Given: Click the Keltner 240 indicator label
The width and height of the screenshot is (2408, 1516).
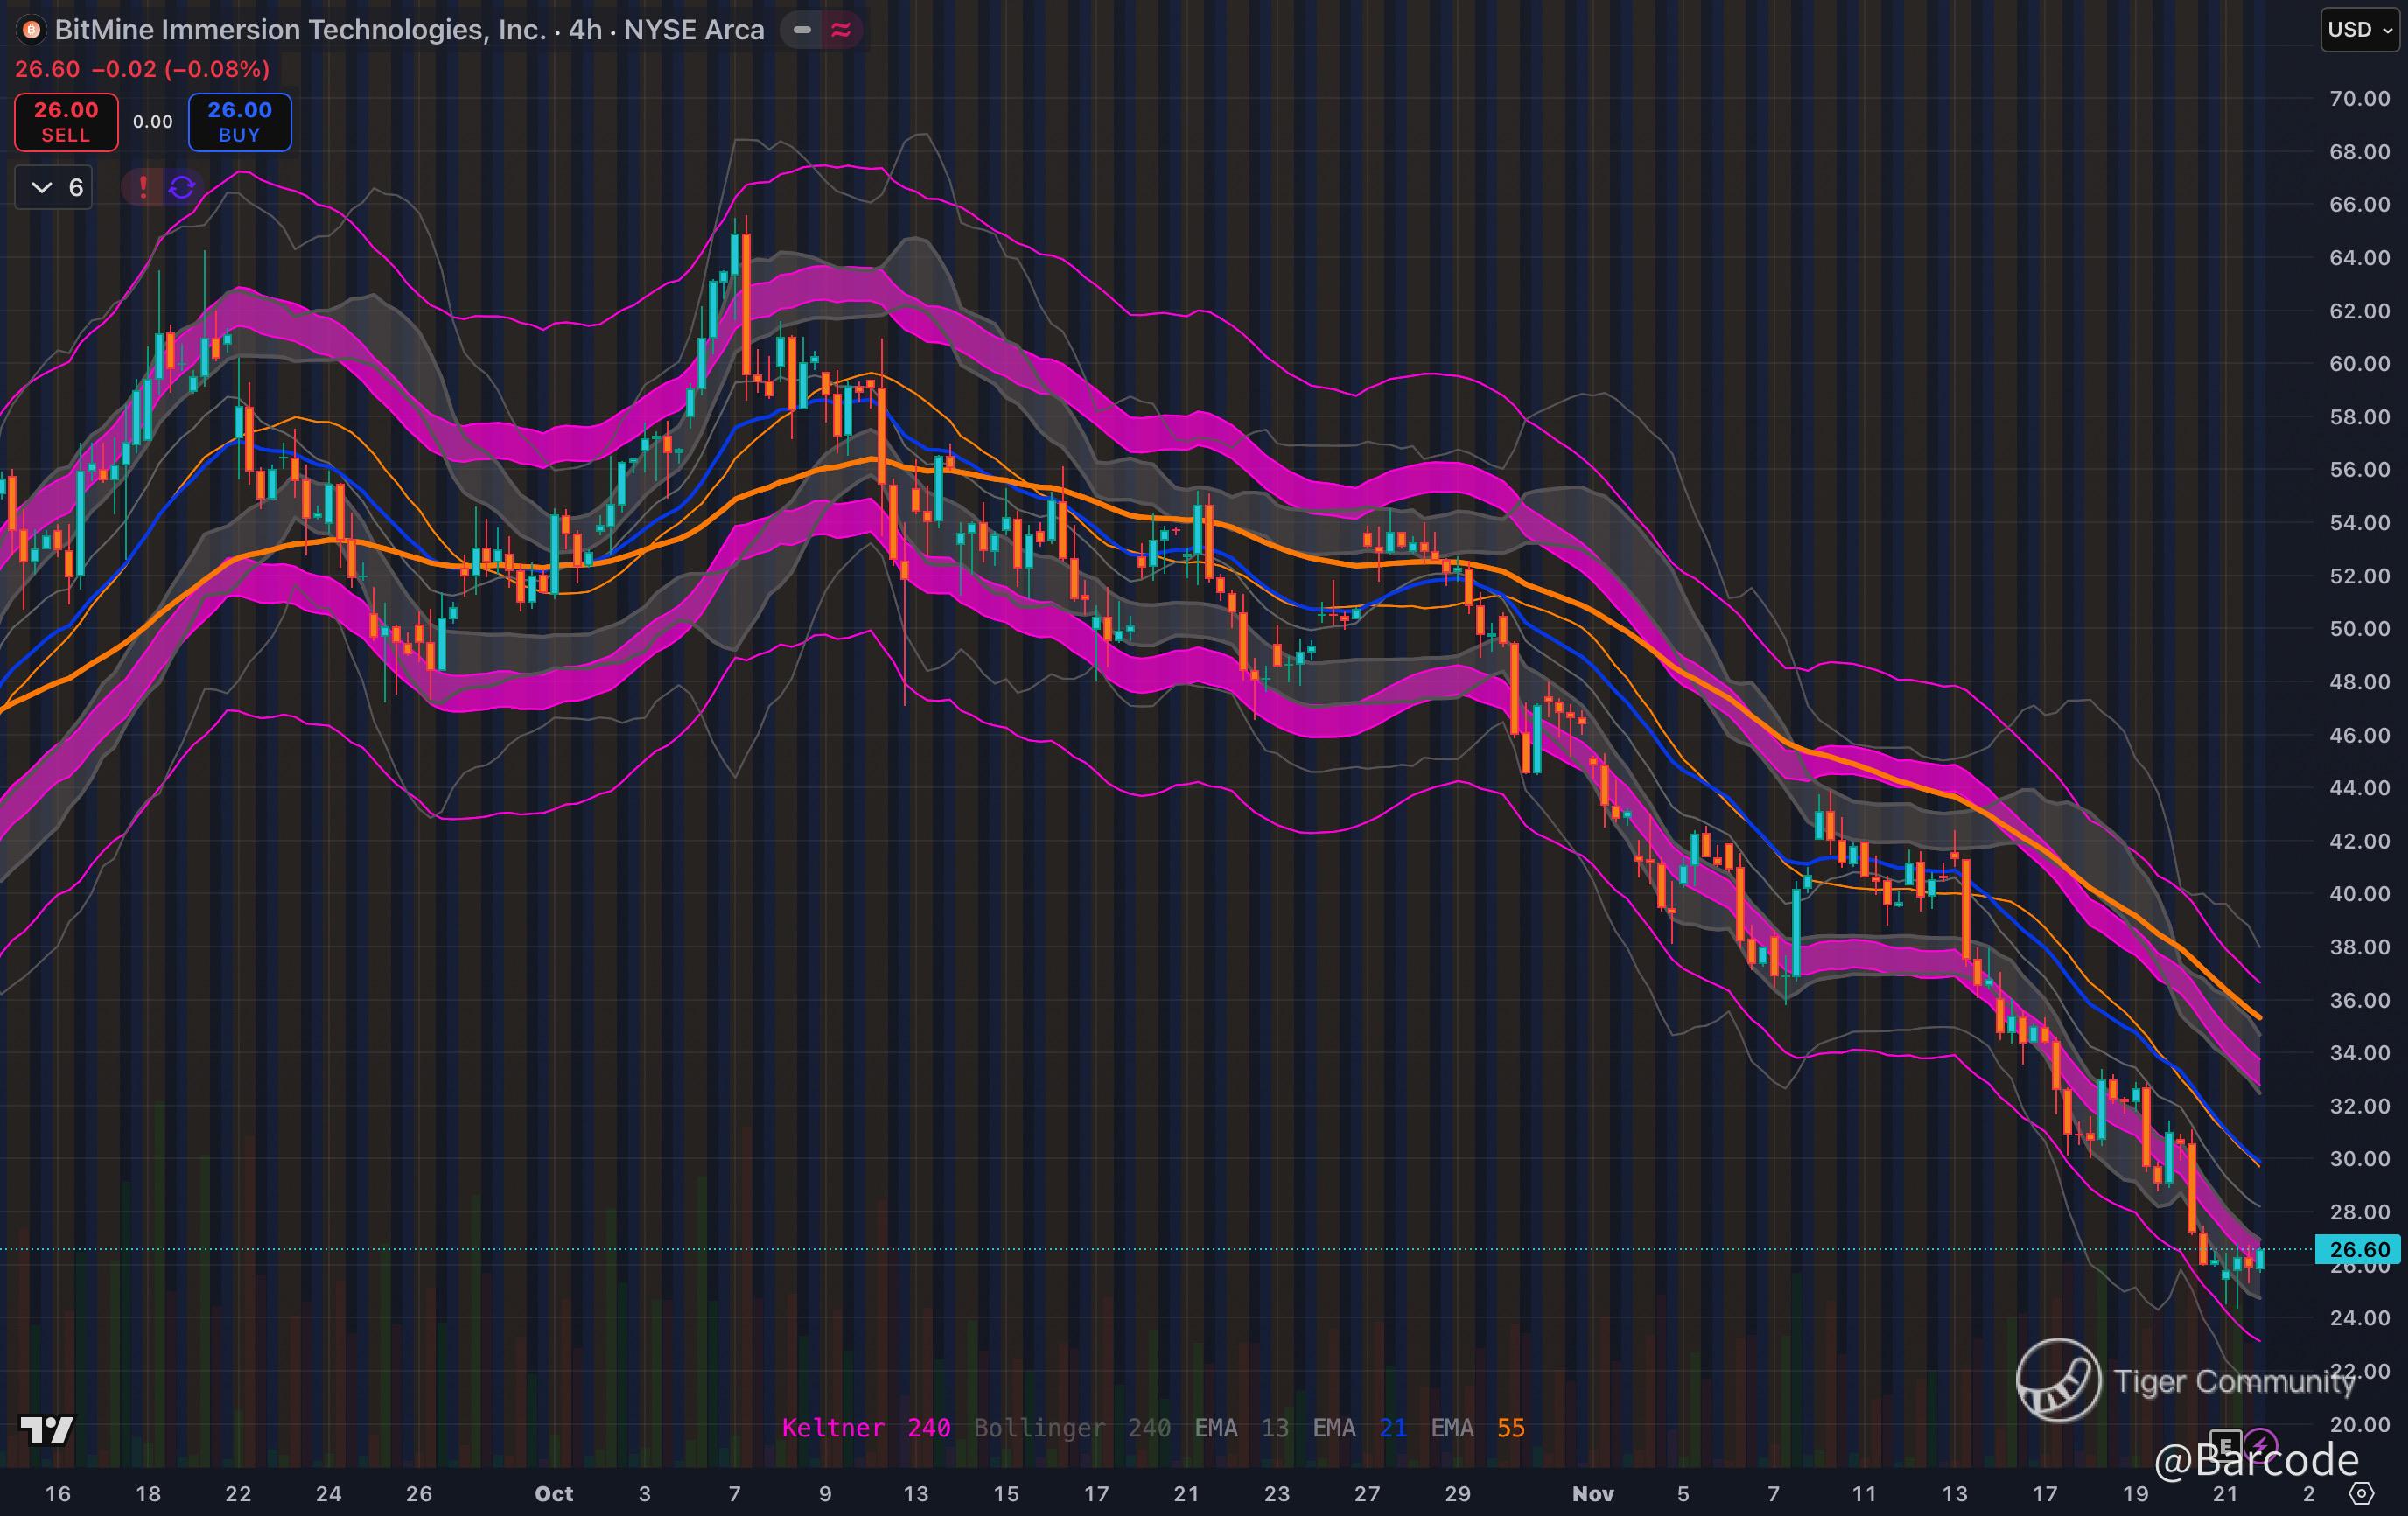Looking at the screenshot, I should coord(865,1428).
